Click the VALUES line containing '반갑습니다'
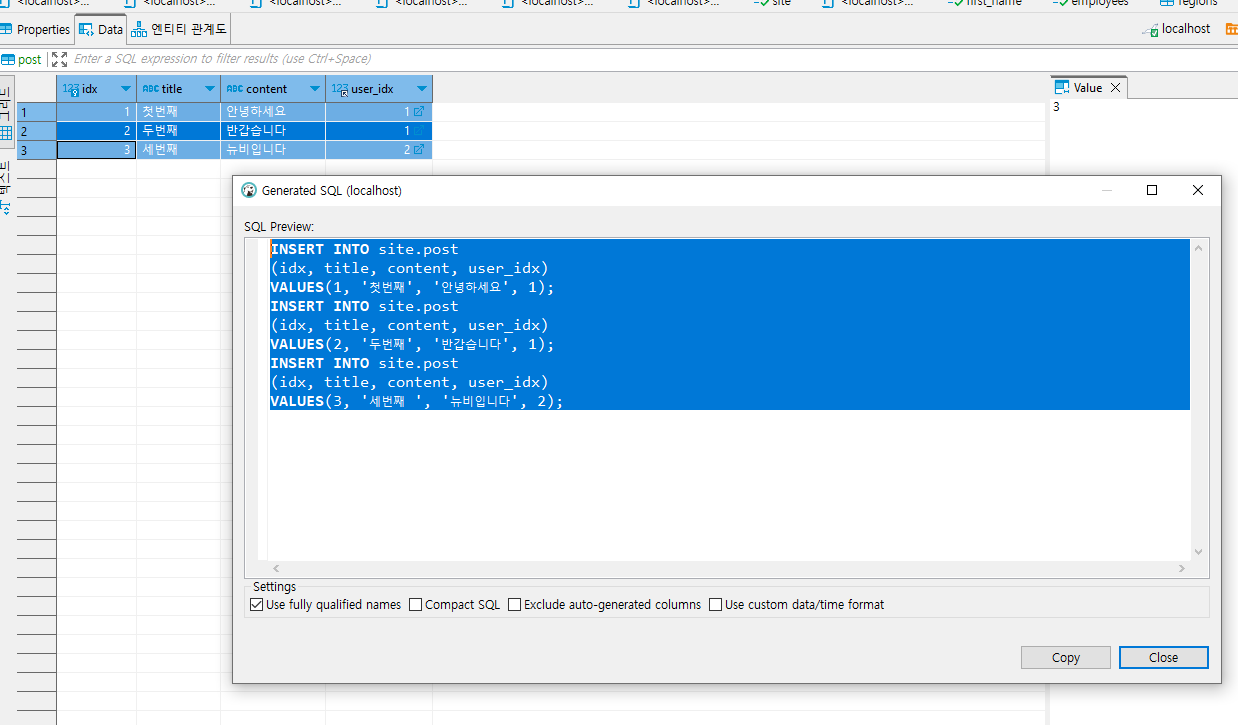Screen dimensions: 1238x725 coord(412,344)
